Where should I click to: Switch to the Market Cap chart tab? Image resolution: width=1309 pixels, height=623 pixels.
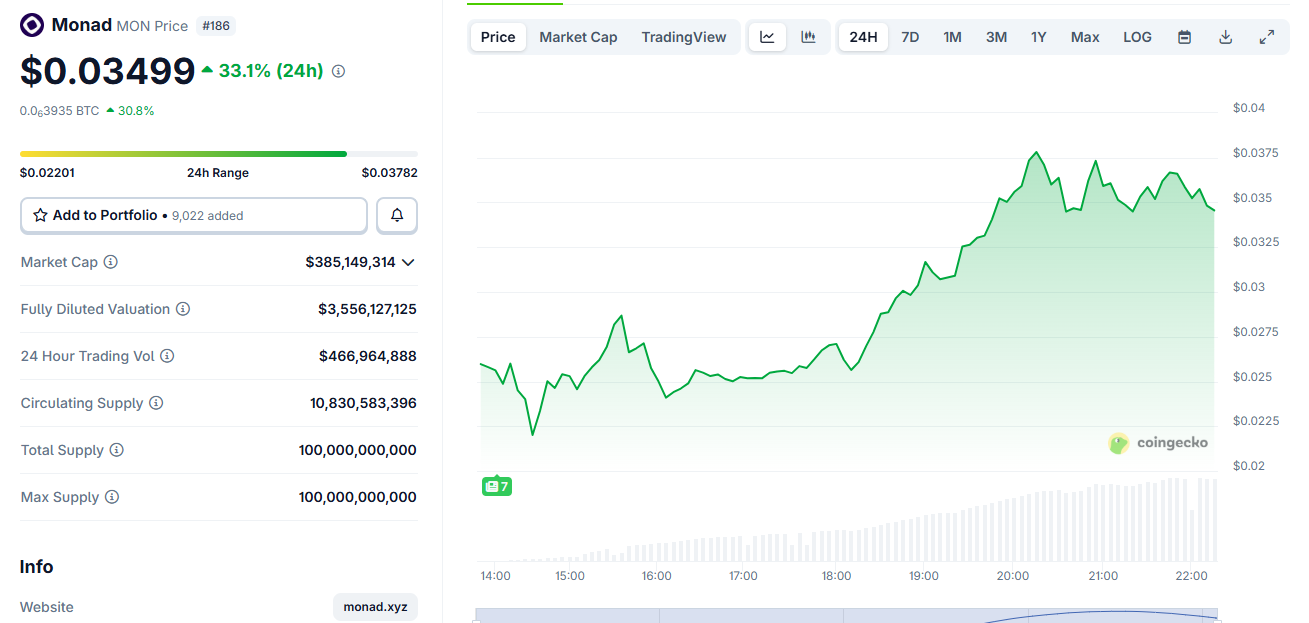(x=578, y=36)
